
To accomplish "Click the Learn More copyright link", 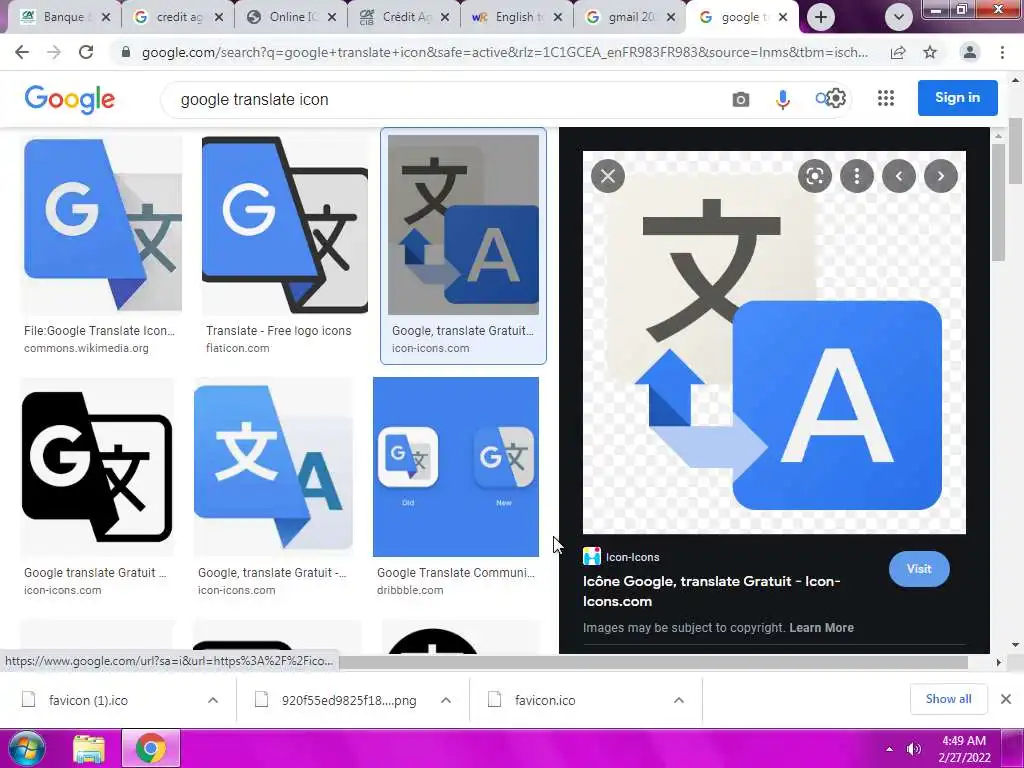I will (x=821, y=628).
